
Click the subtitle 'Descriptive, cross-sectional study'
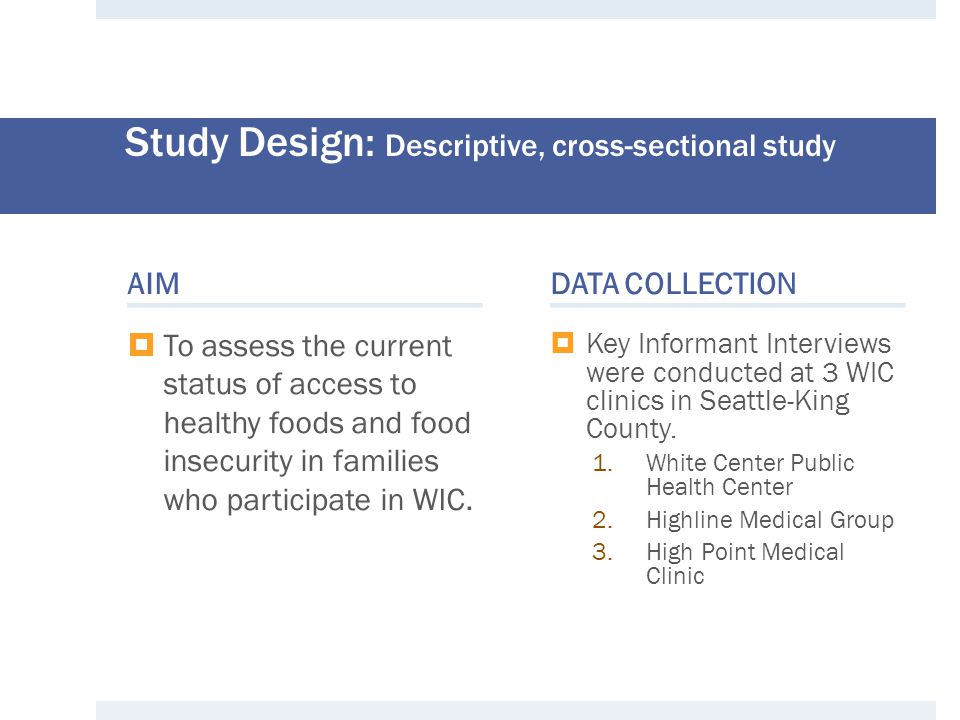point(610,146)
